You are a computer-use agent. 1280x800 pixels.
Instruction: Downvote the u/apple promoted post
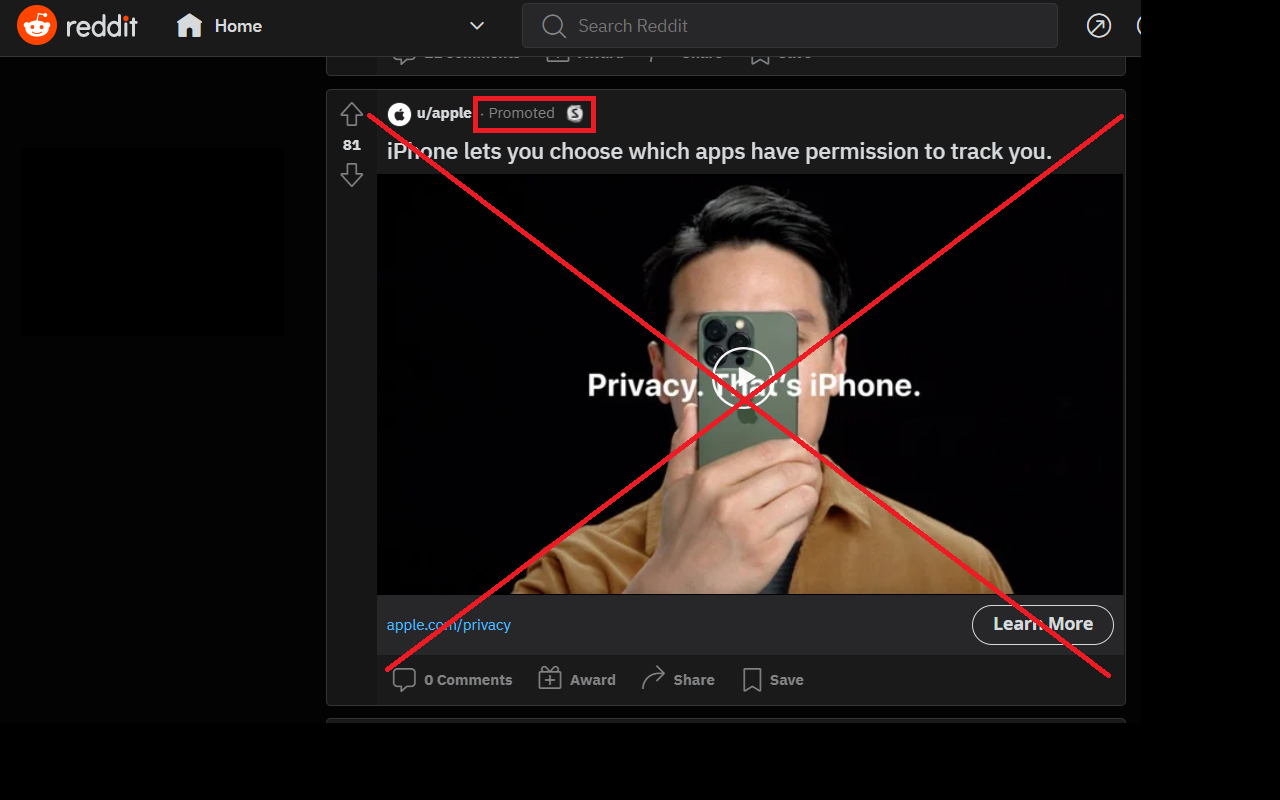(351, 176)
